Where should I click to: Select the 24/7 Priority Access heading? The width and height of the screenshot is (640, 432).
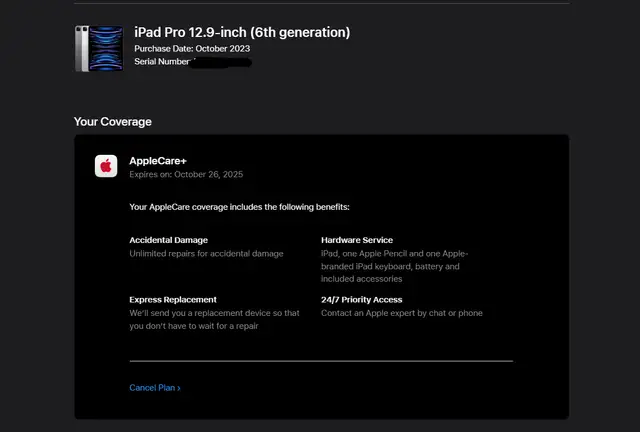click(362, 300)
